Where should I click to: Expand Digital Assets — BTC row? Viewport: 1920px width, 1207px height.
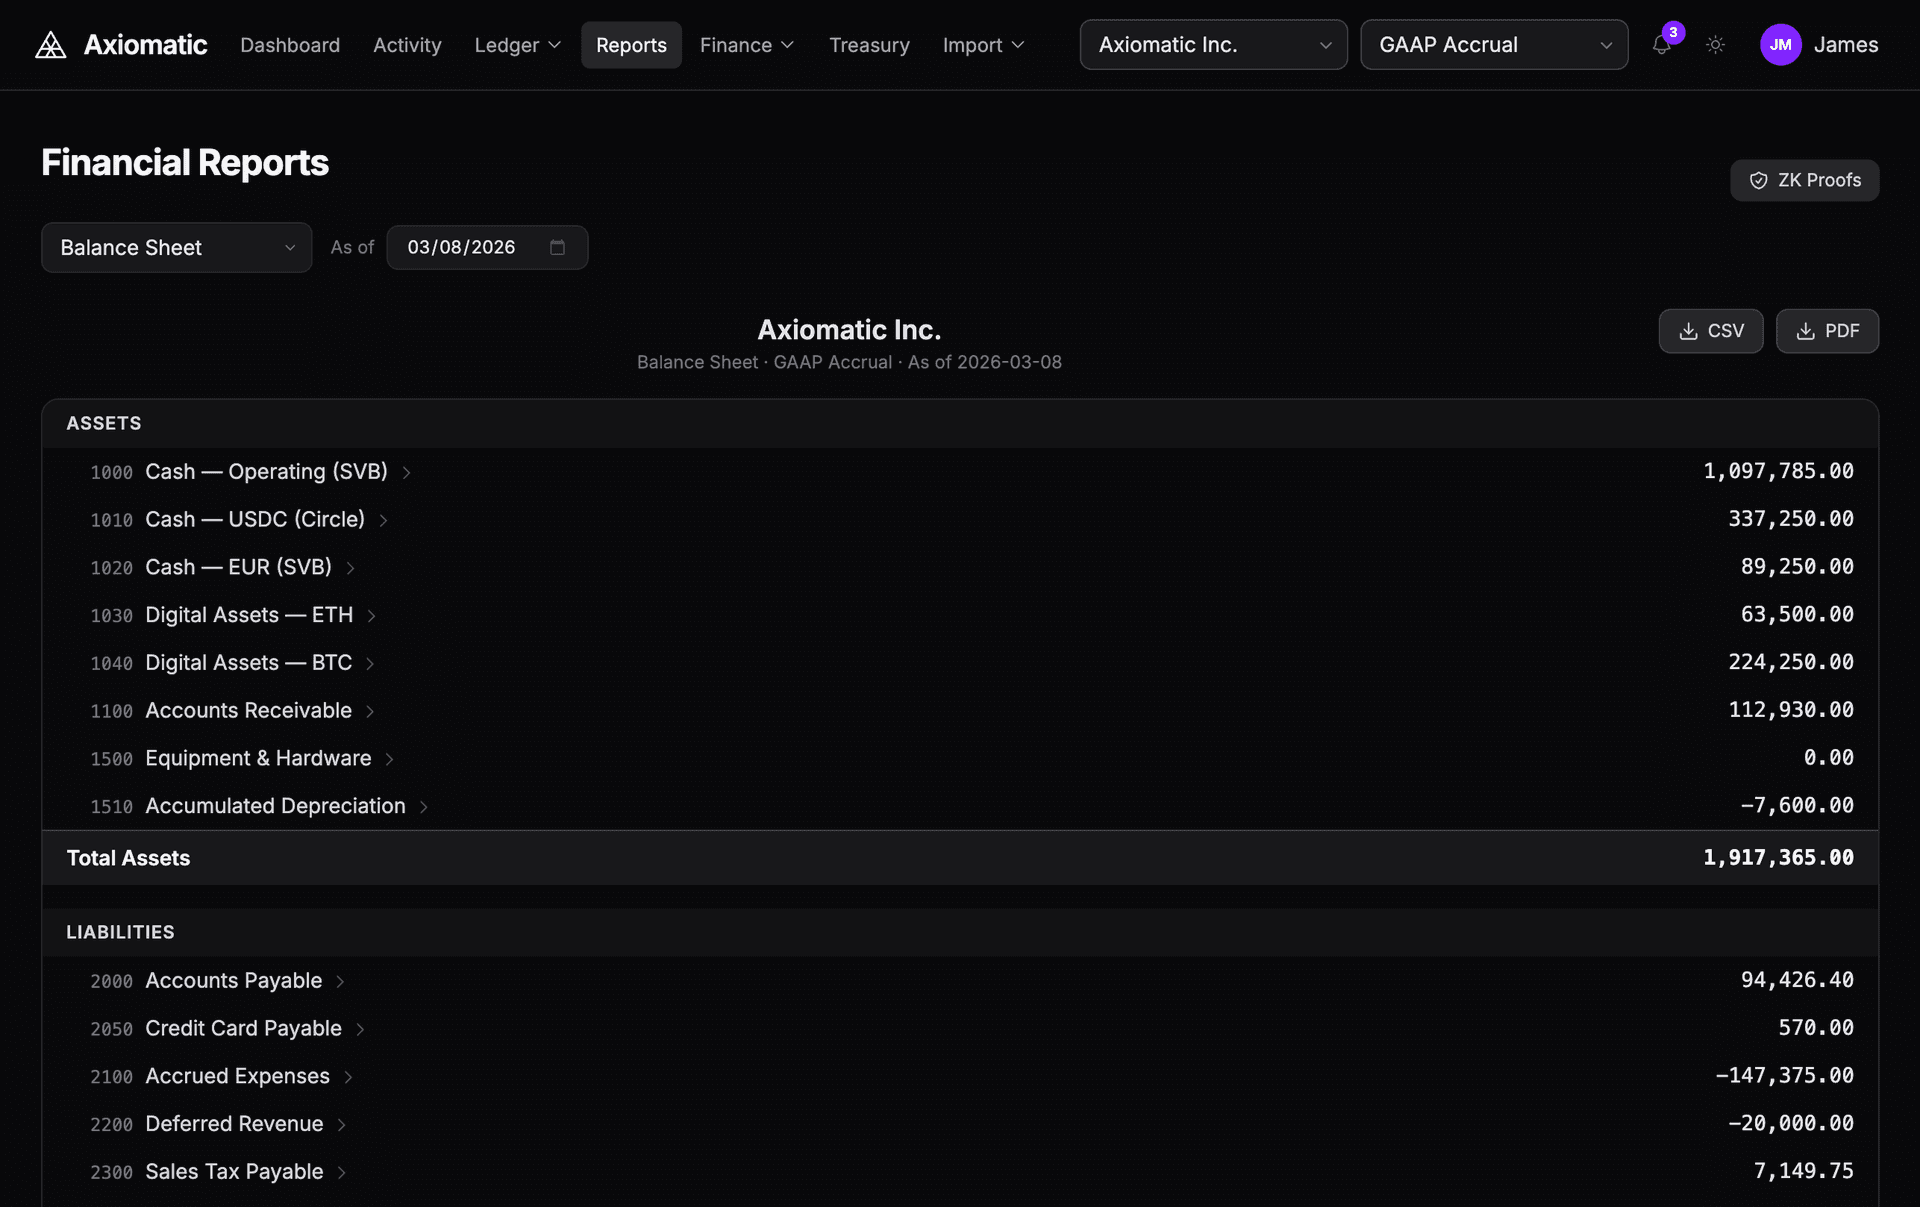369,663
